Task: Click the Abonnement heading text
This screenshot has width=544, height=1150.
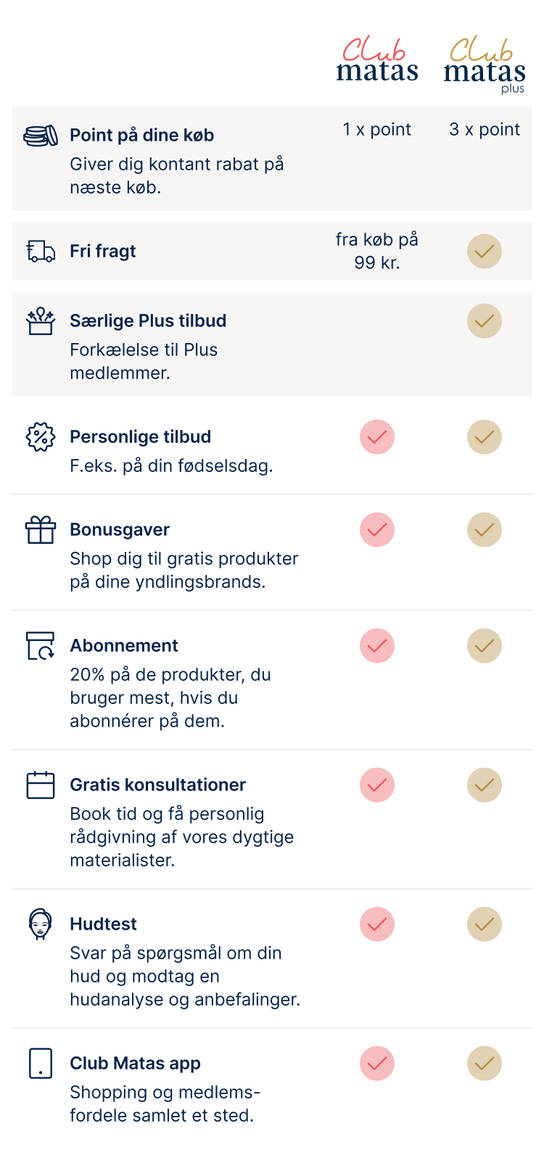Action: coord(124,645)
